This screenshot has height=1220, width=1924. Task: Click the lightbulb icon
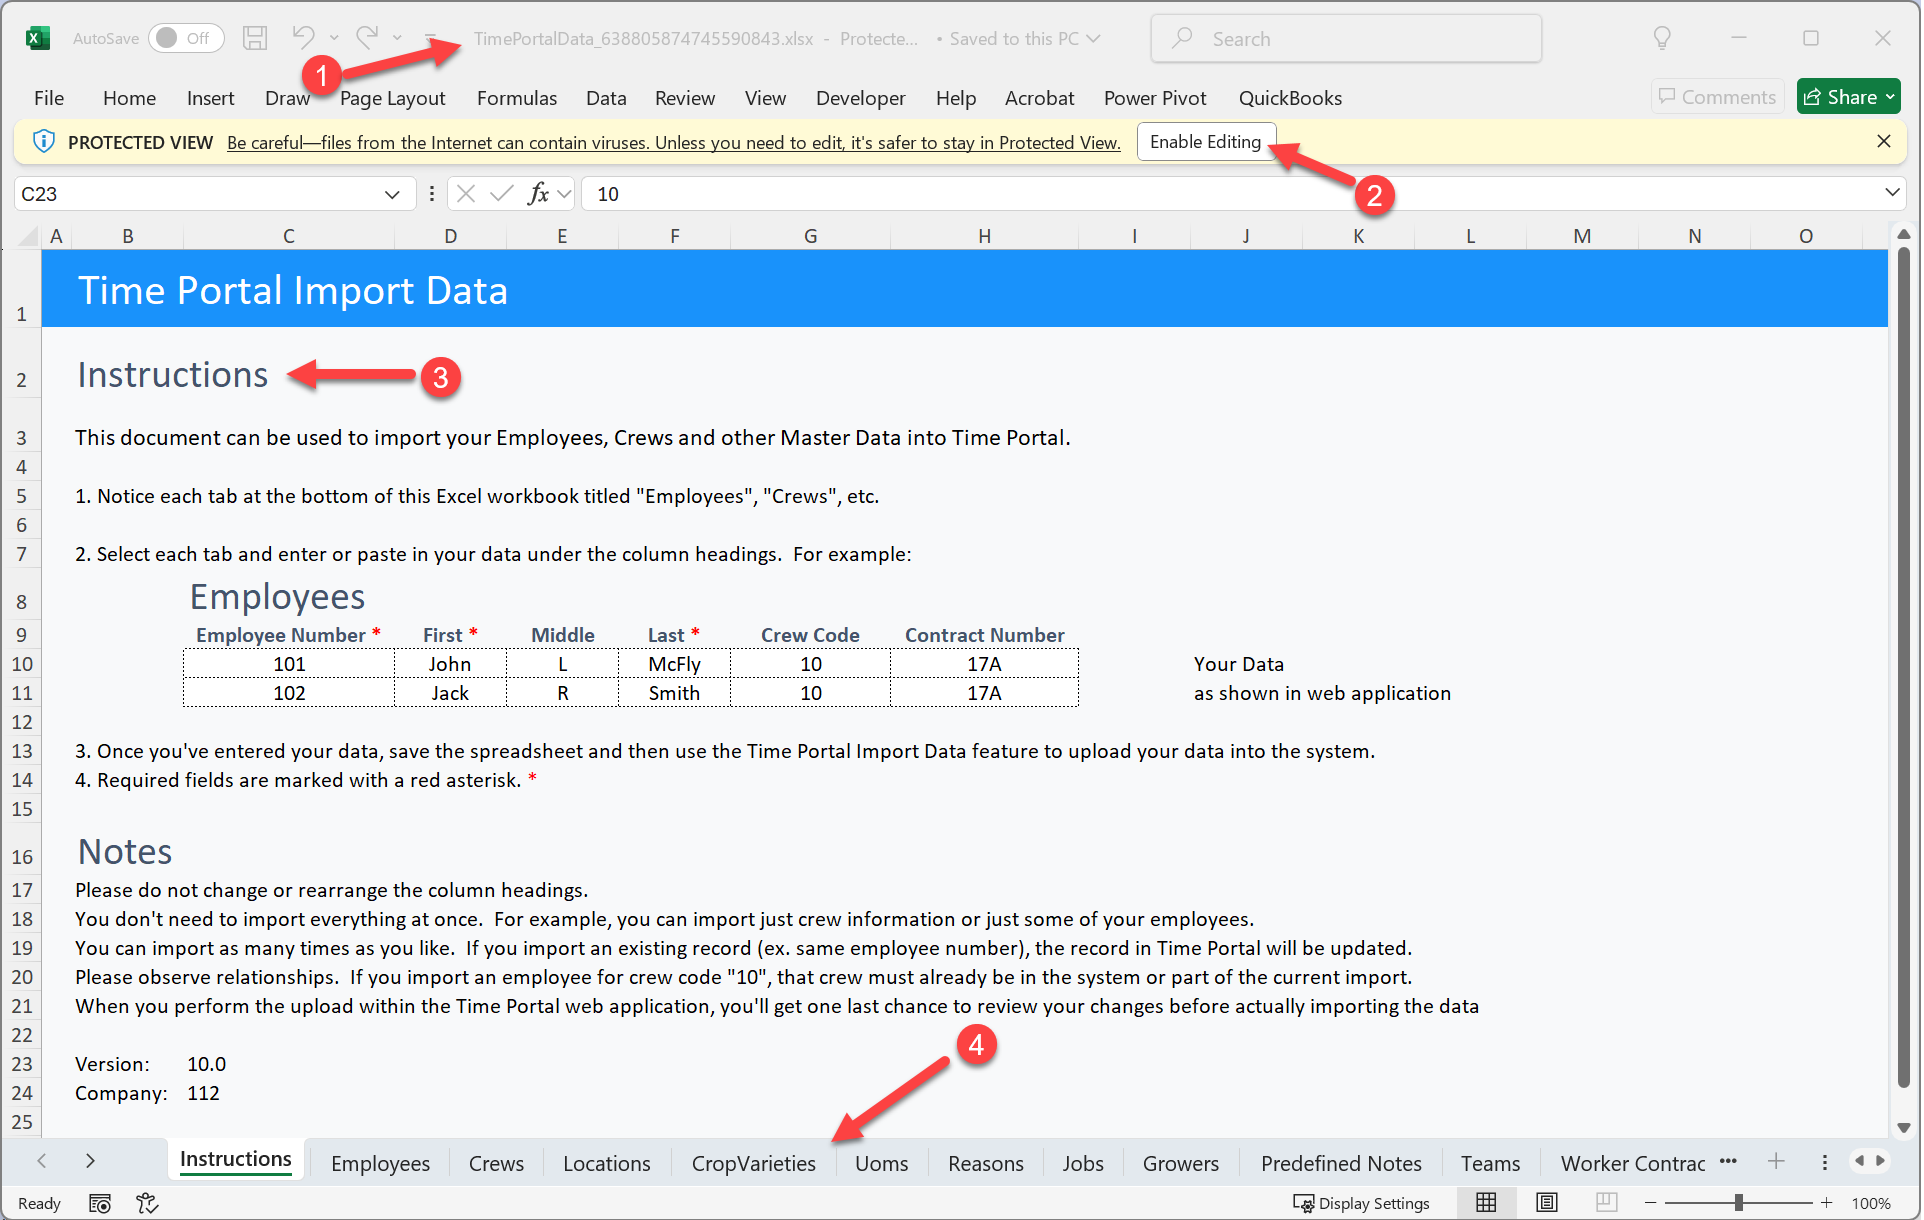point(1662,38)
